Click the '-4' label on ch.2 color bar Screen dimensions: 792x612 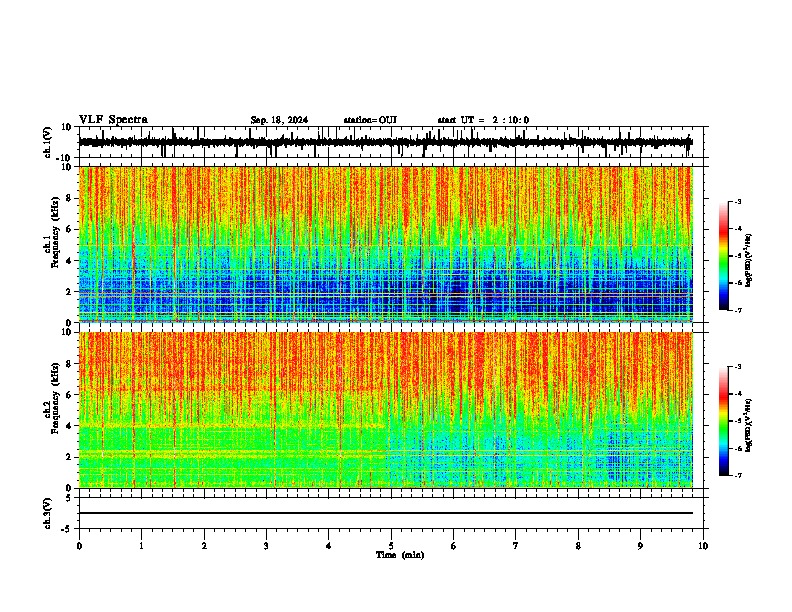tap(737, 394)
